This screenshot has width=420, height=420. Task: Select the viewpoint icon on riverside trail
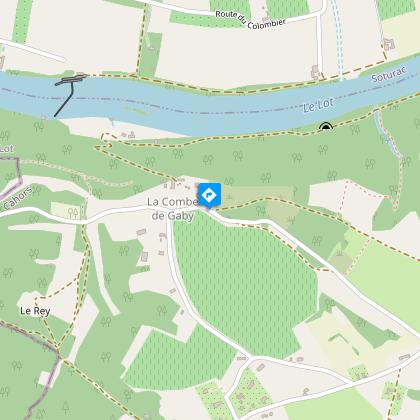tap(326, 126)
